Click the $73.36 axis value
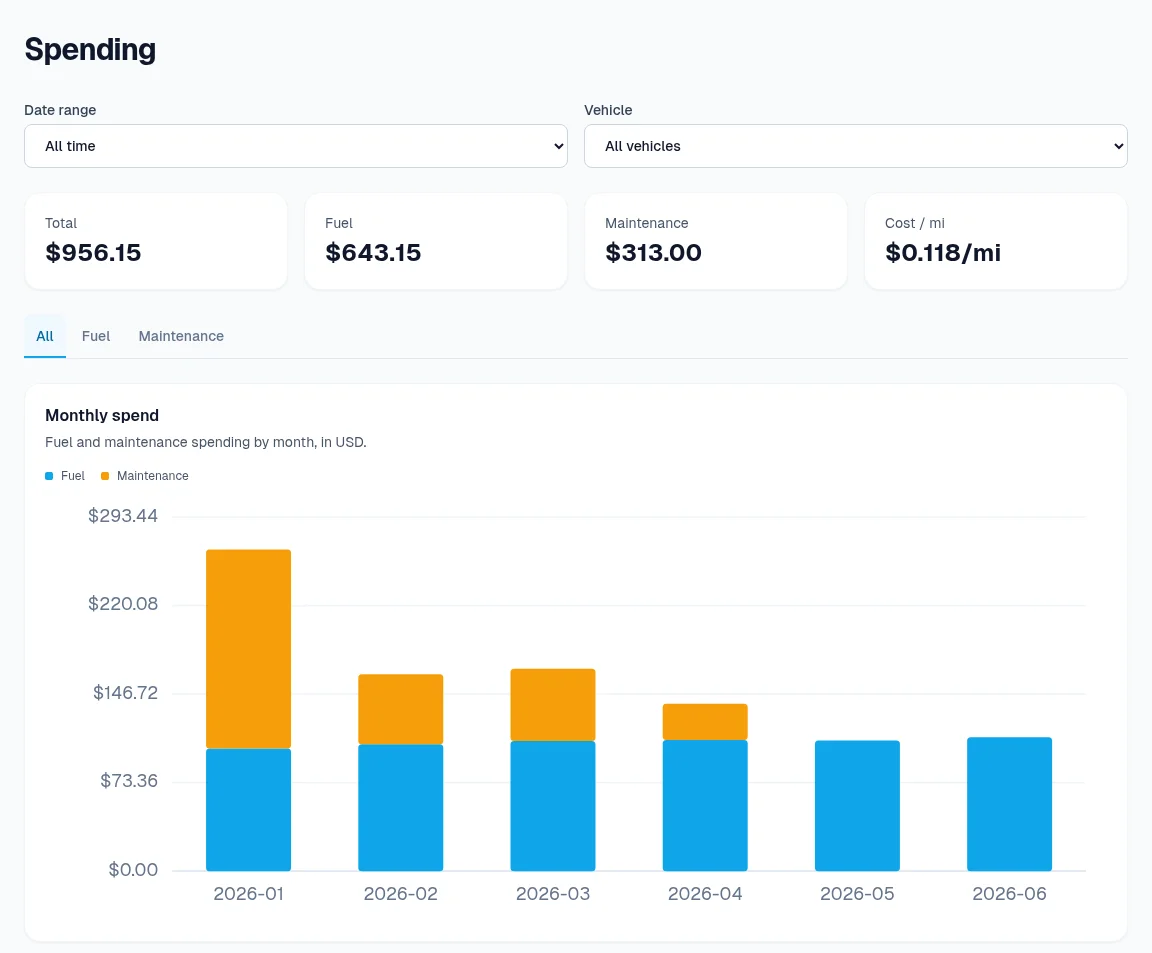 coord(129,781)
